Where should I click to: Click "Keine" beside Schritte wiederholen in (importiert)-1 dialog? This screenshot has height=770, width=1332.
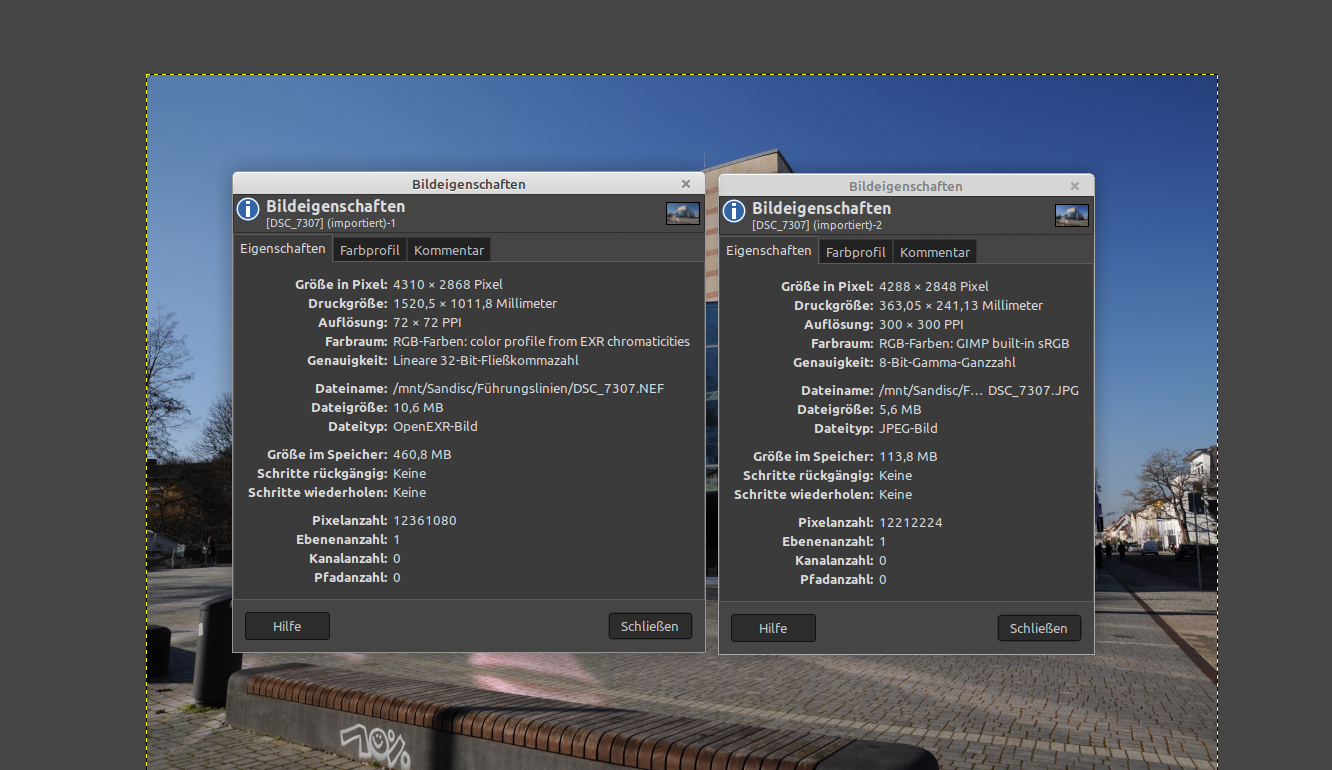click(409, 492)
